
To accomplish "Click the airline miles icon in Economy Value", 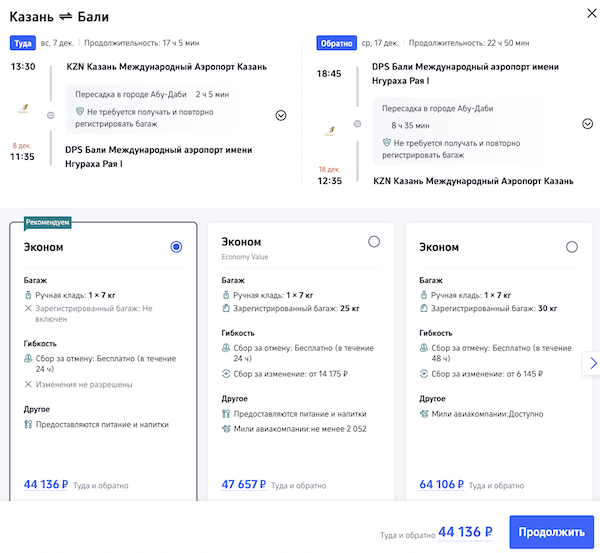I will pos(225,430).
